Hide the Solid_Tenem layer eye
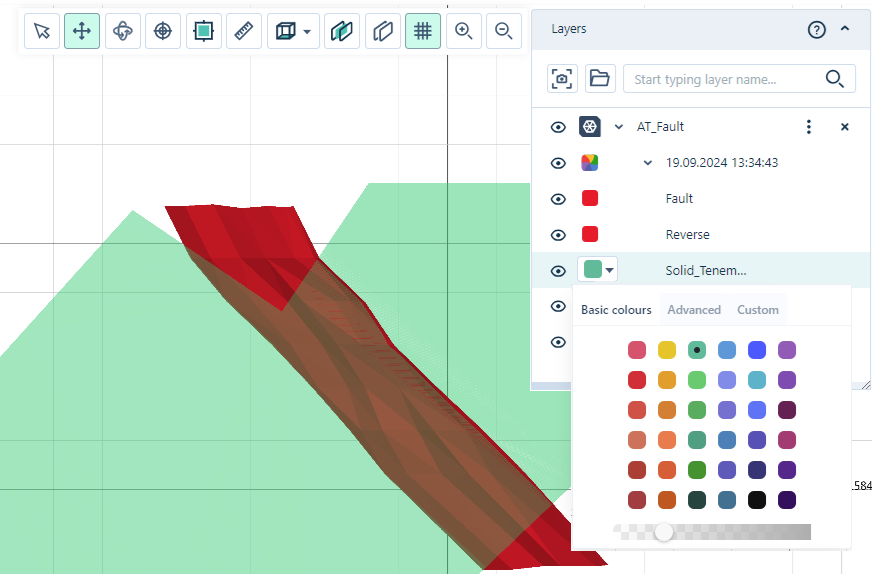Screen dimensions: 872x574 pos(558,271)
